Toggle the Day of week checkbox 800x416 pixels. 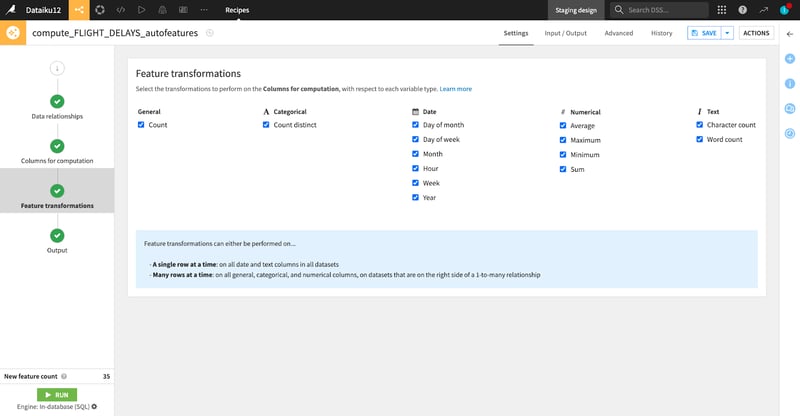(x=415, y=139)
